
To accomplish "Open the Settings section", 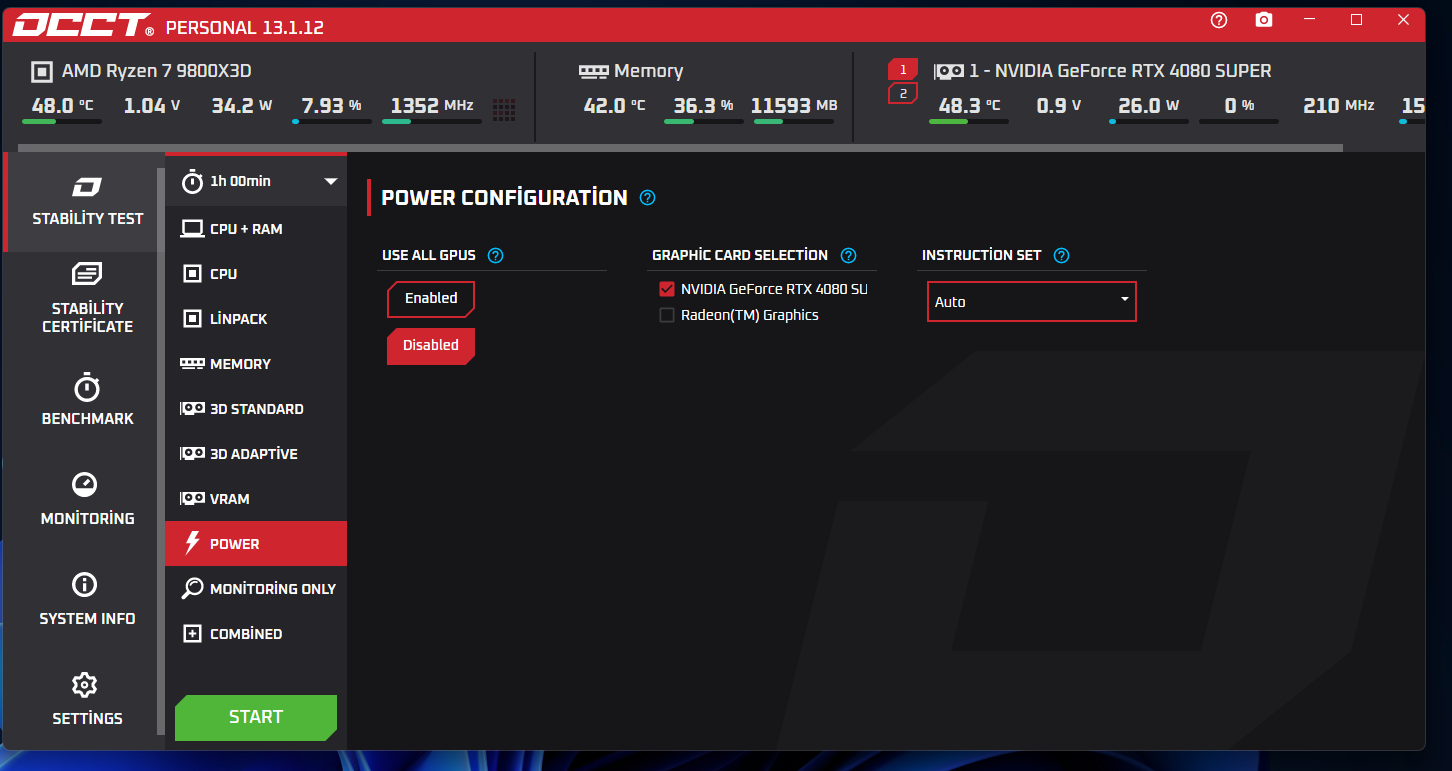I will pos(87,700).
